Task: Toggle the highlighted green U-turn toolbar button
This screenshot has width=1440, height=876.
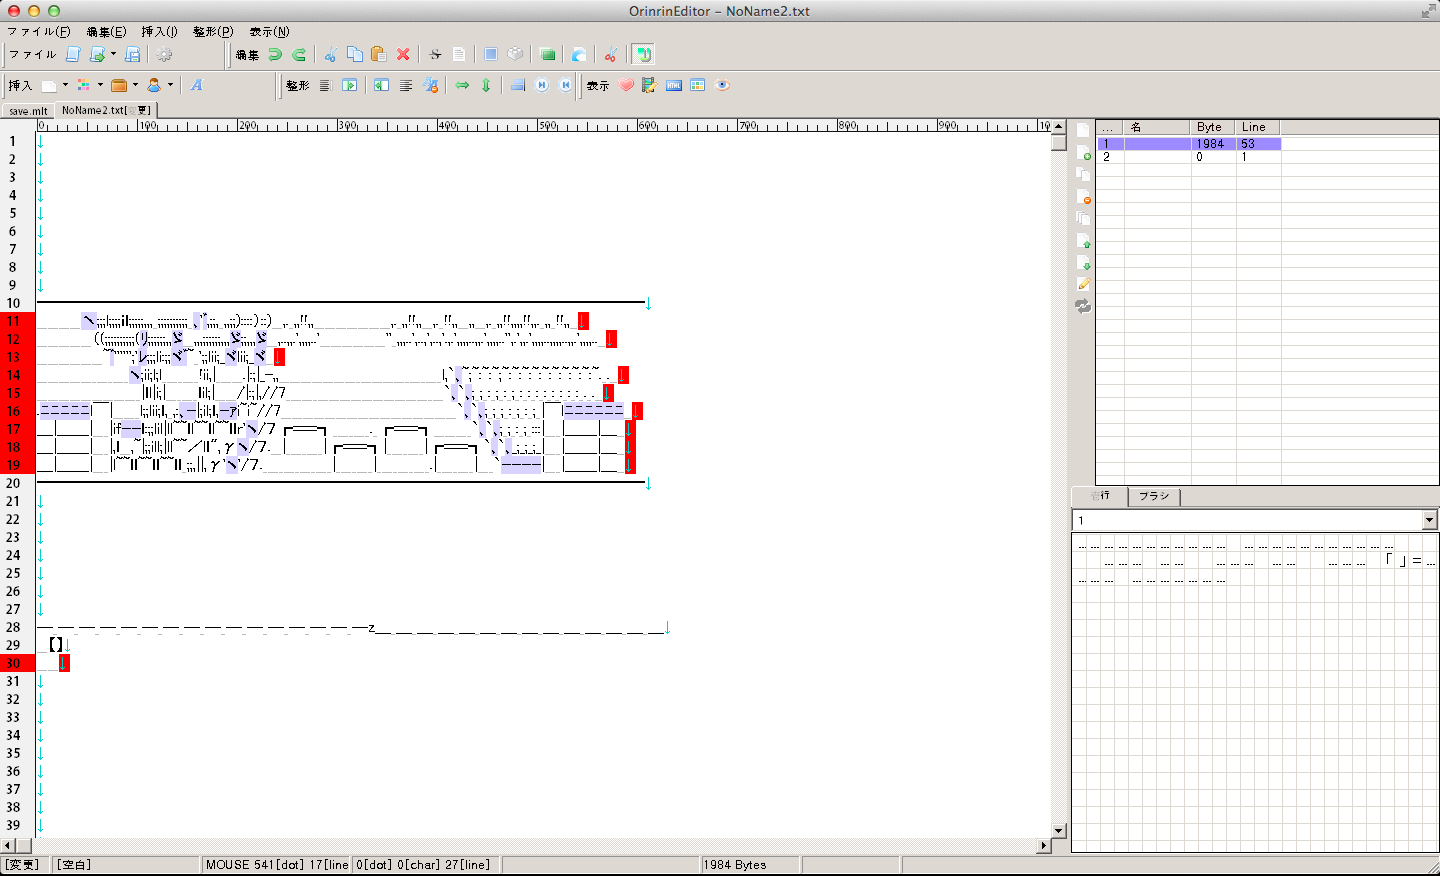Action: tap(643, 55)
